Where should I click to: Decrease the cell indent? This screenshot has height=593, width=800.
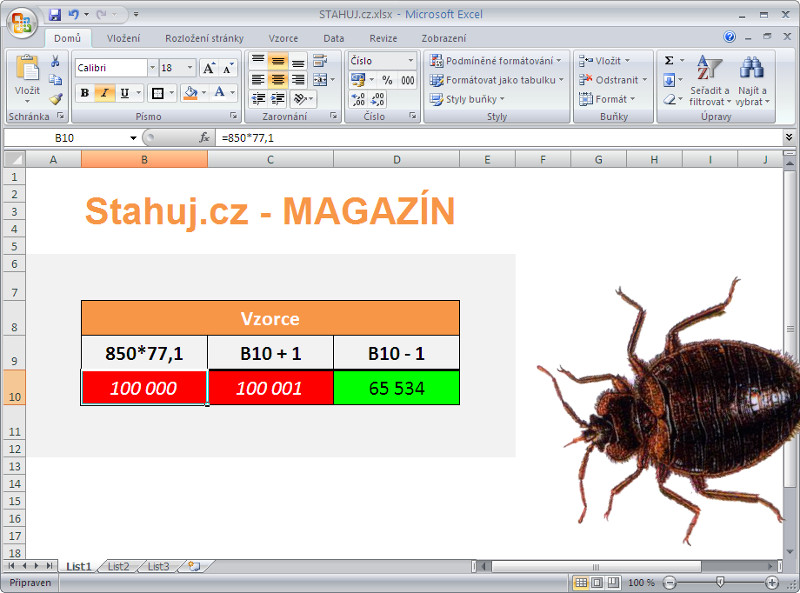tap(258, 98)
